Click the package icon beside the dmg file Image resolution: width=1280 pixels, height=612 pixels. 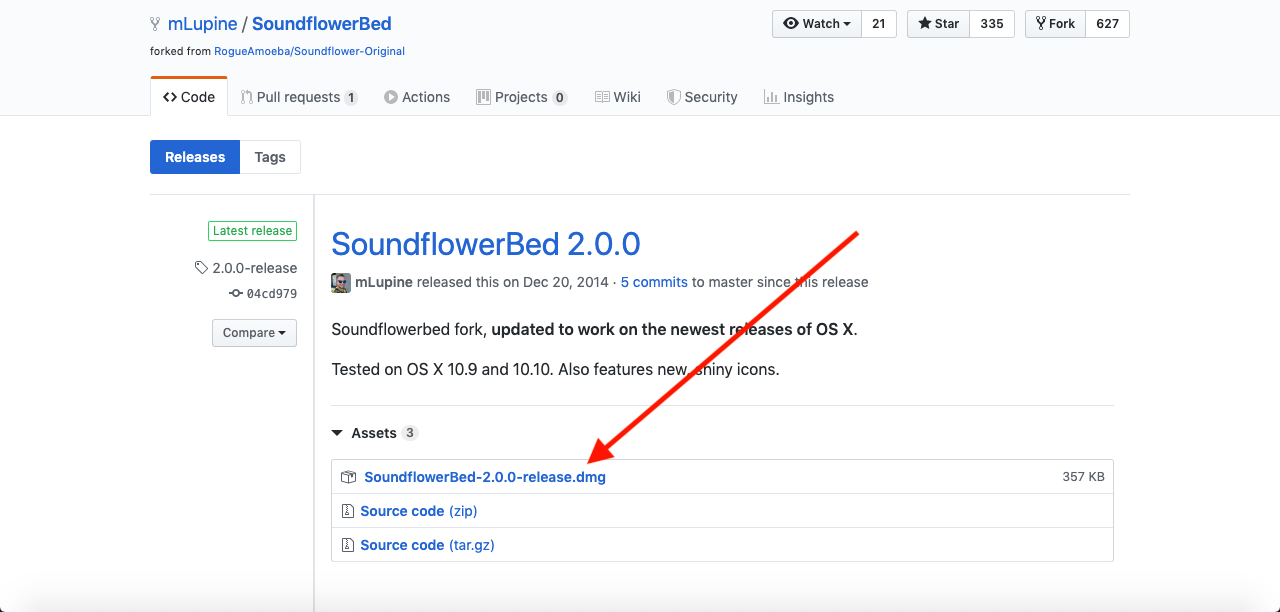(x=348, y=477)
